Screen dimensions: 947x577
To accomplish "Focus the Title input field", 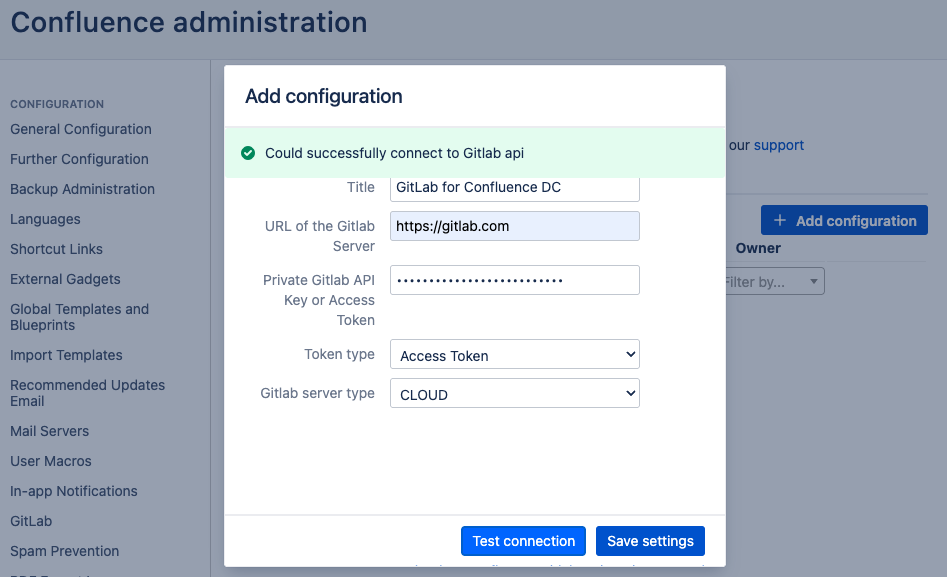I will click(x=515, y=189).
